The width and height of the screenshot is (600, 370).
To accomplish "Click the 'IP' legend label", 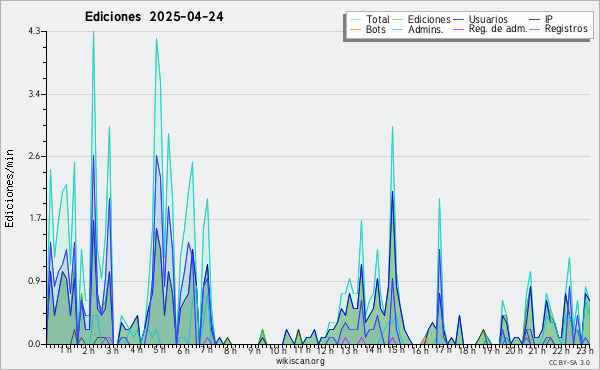I will tap(549, 19).
